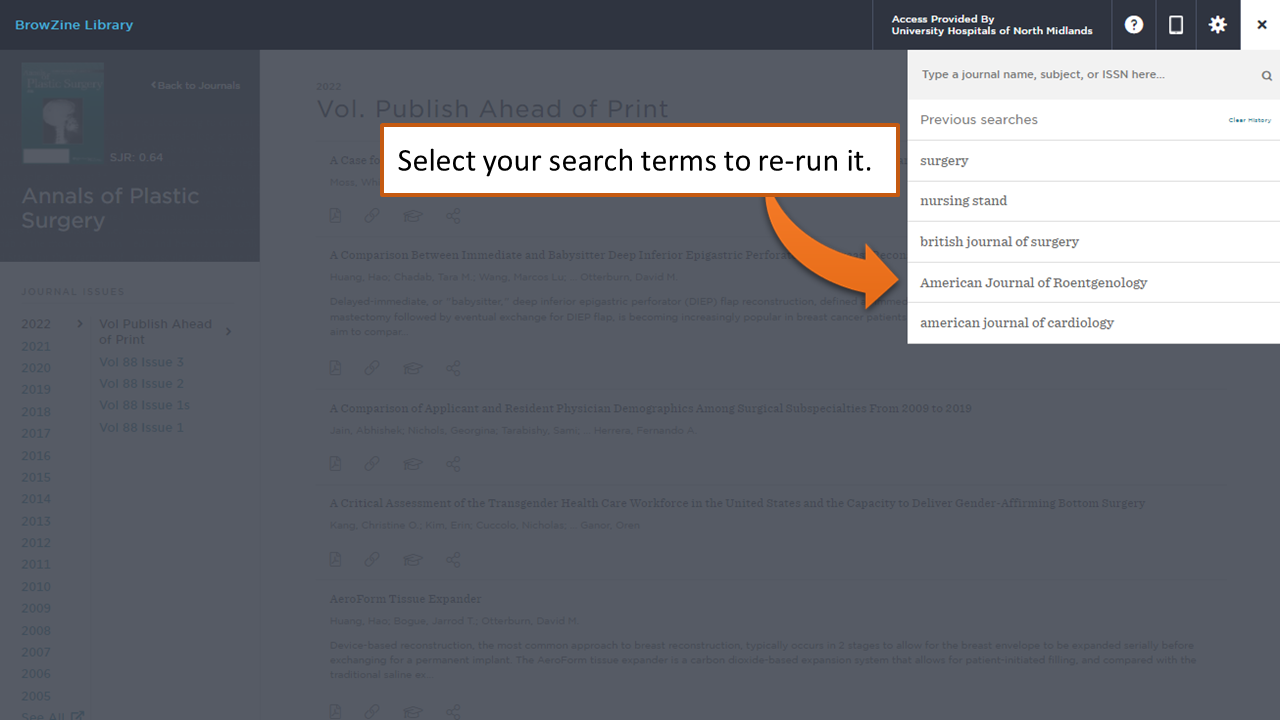Click the SJR: 0.64 score

click(136, 158)
